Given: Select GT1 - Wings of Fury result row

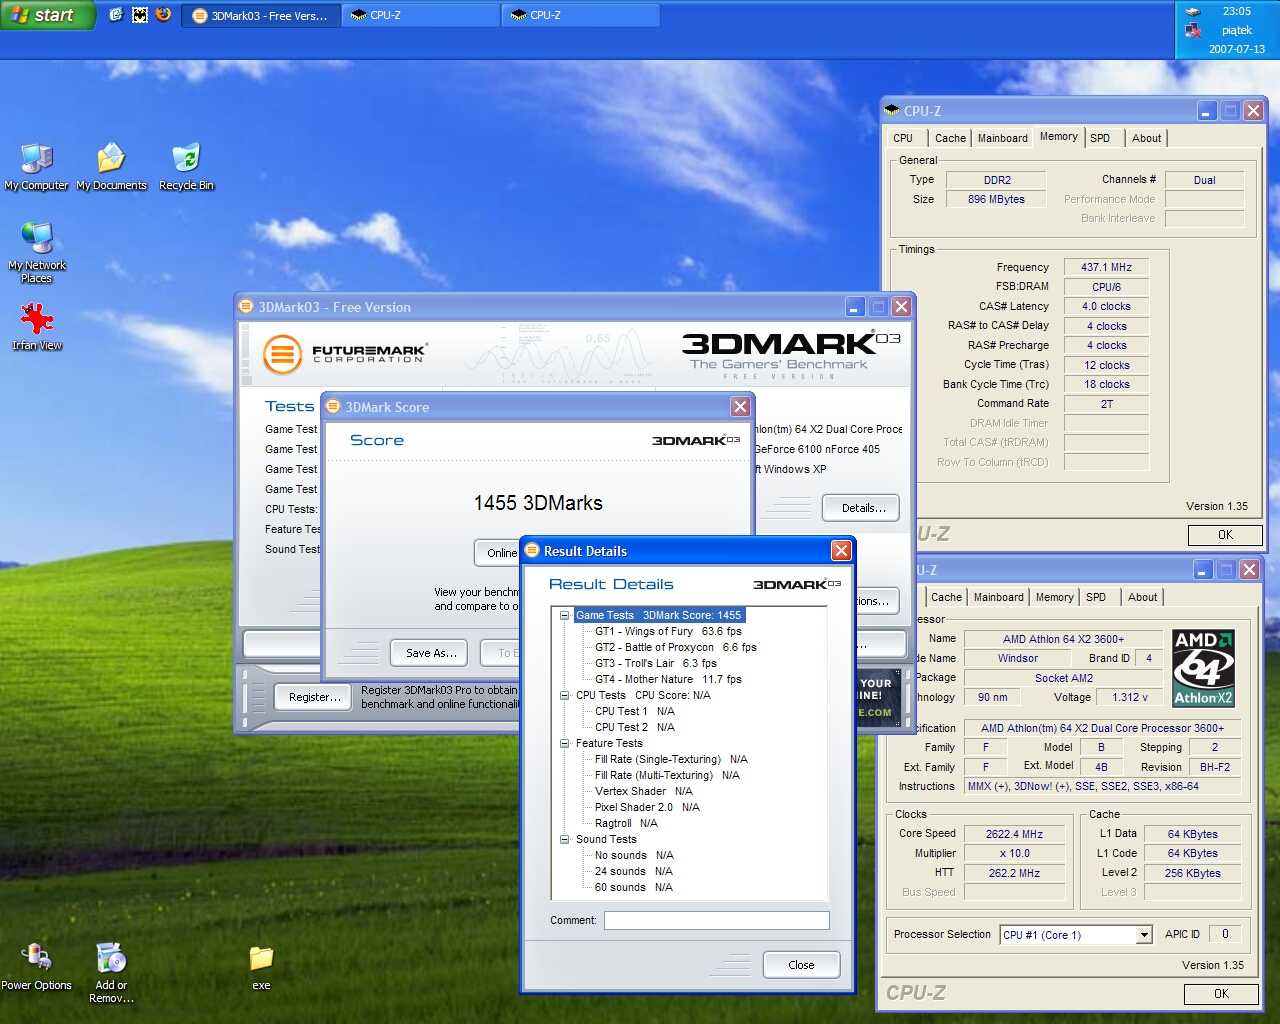Looking at the screenshot, I should point(668,631).
